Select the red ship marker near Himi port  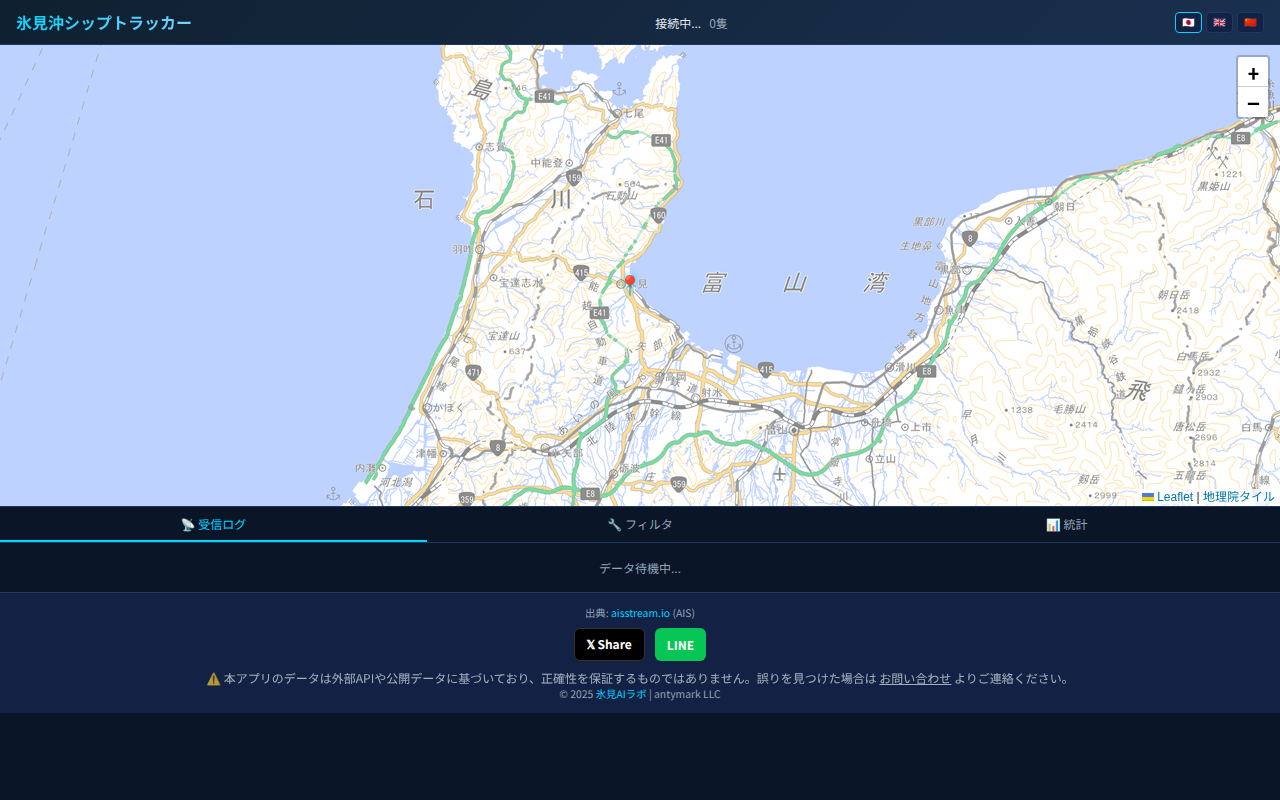pos(630,281)
